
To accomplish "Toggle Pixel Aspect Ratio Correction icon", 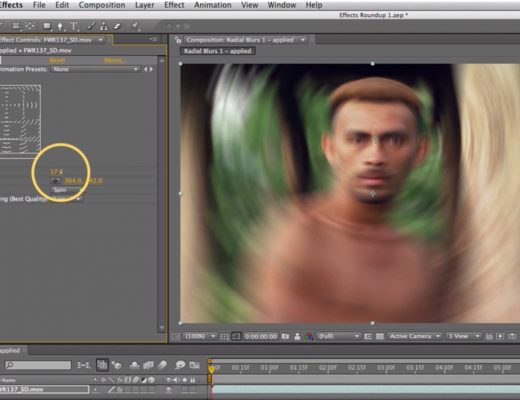I will pyautogui.click(x=489, y=336).
